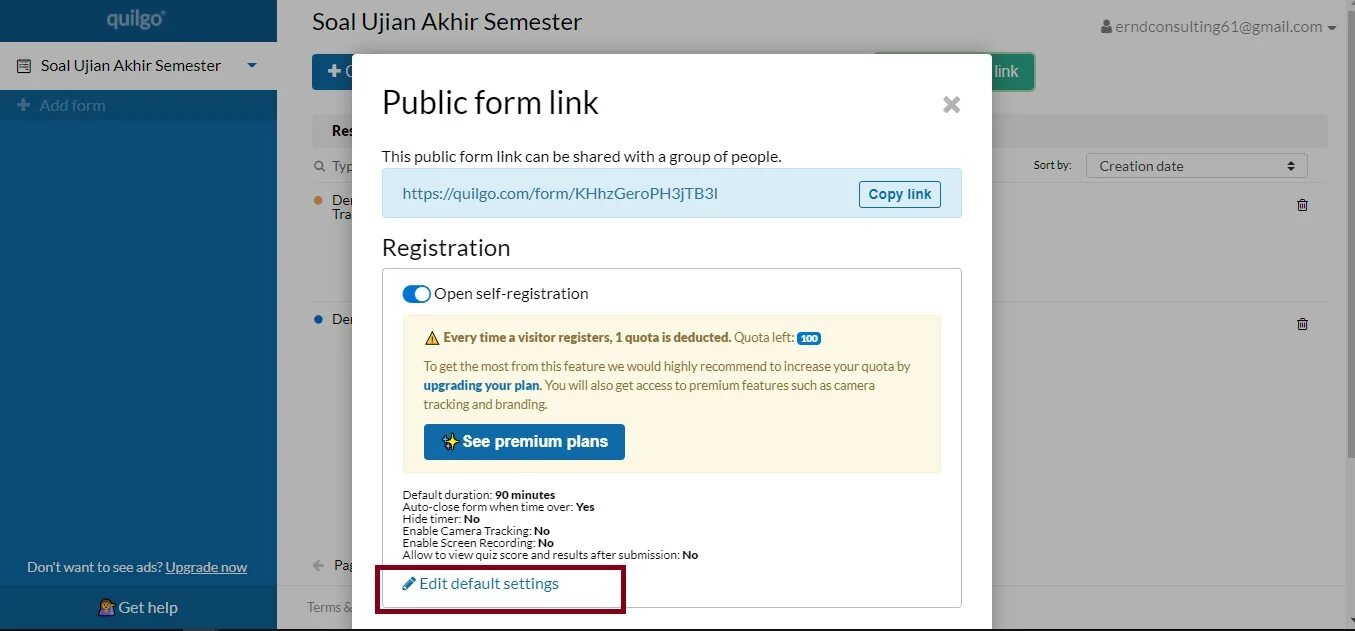Click the Upgrade now link

pyautogui.click(x=206, y=567)
